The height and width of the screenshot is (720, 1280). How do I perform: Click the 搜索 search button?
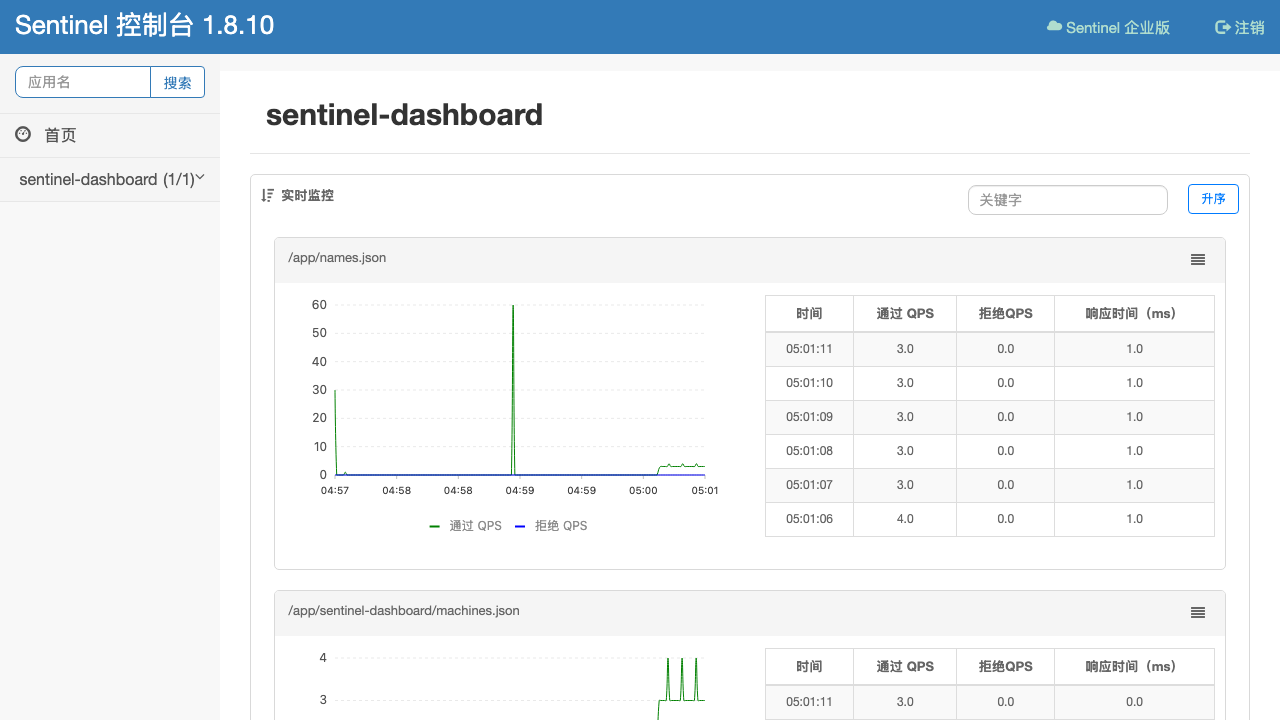coord(178,82)
